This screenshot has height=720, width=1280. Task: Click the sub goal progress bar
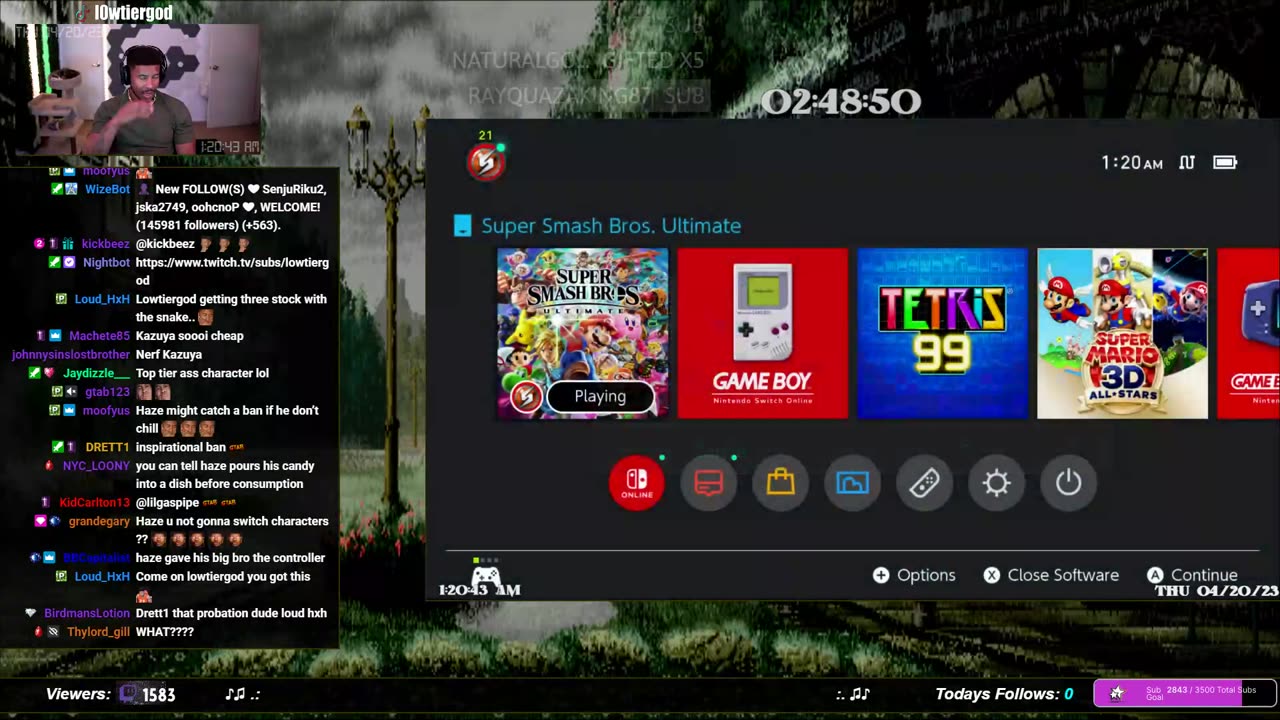[x=1185, y=692]
